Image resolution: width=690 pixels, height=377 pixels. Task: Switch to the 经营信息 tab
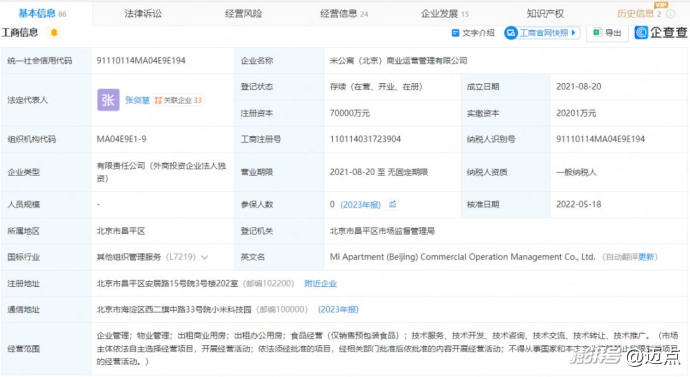click(344, 14)
